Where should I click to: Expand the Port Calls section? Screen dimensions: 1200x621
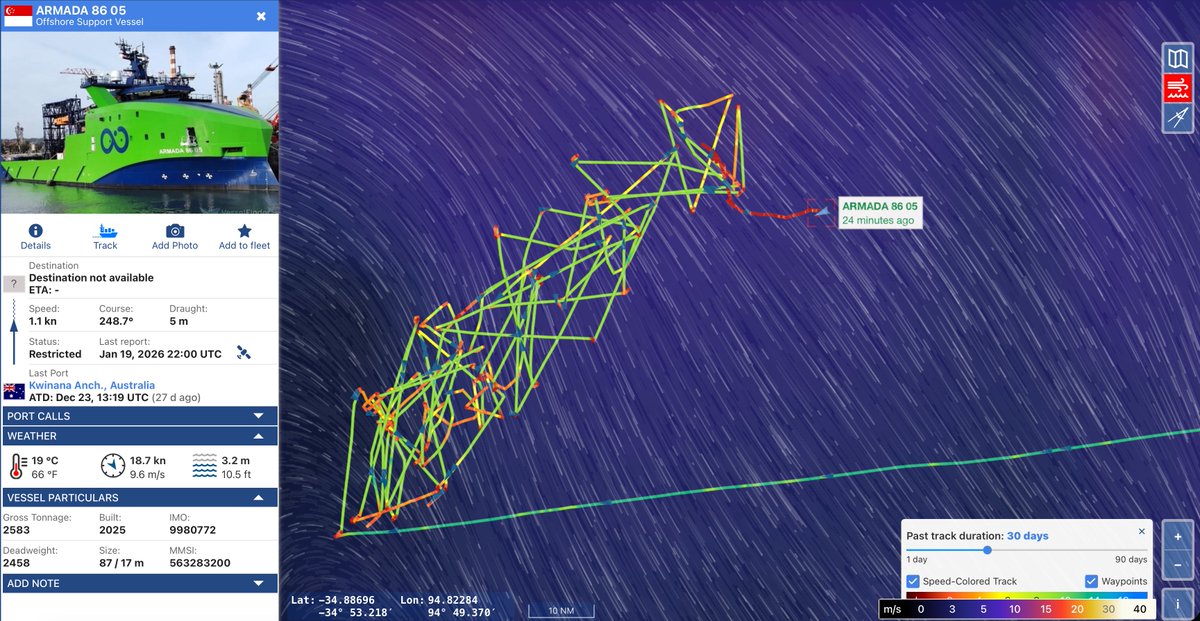140,416
